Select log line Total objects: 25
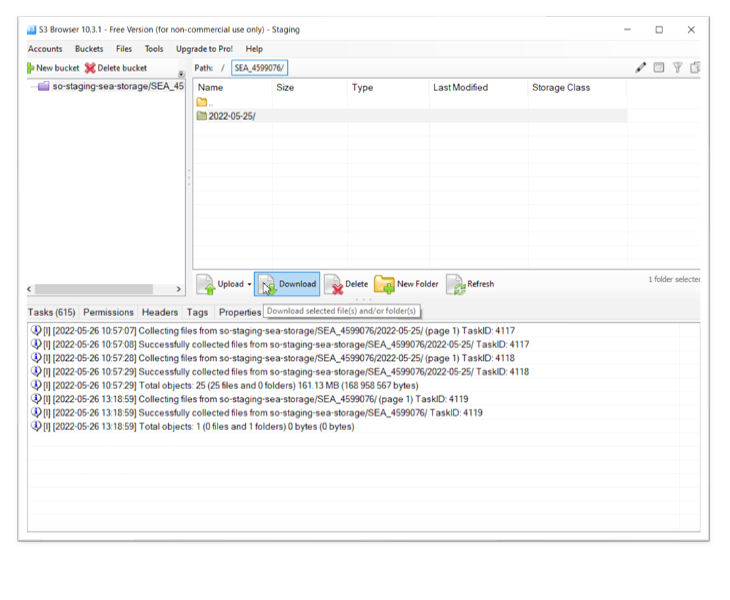 pyautogui.click(x=224, y=385)
